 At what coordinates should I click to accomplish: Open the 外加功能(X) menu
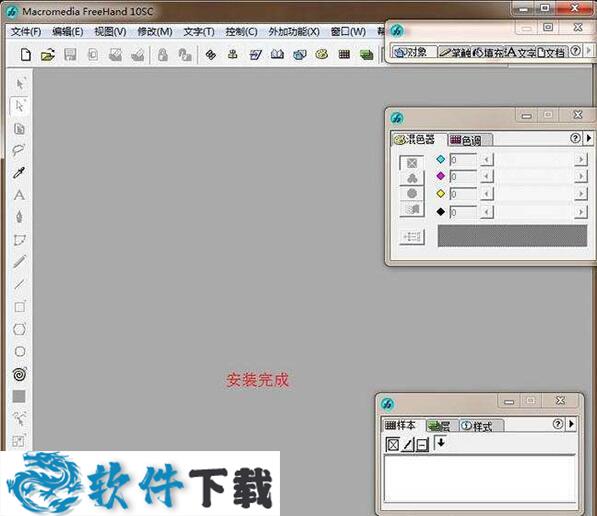coord(294,32)
